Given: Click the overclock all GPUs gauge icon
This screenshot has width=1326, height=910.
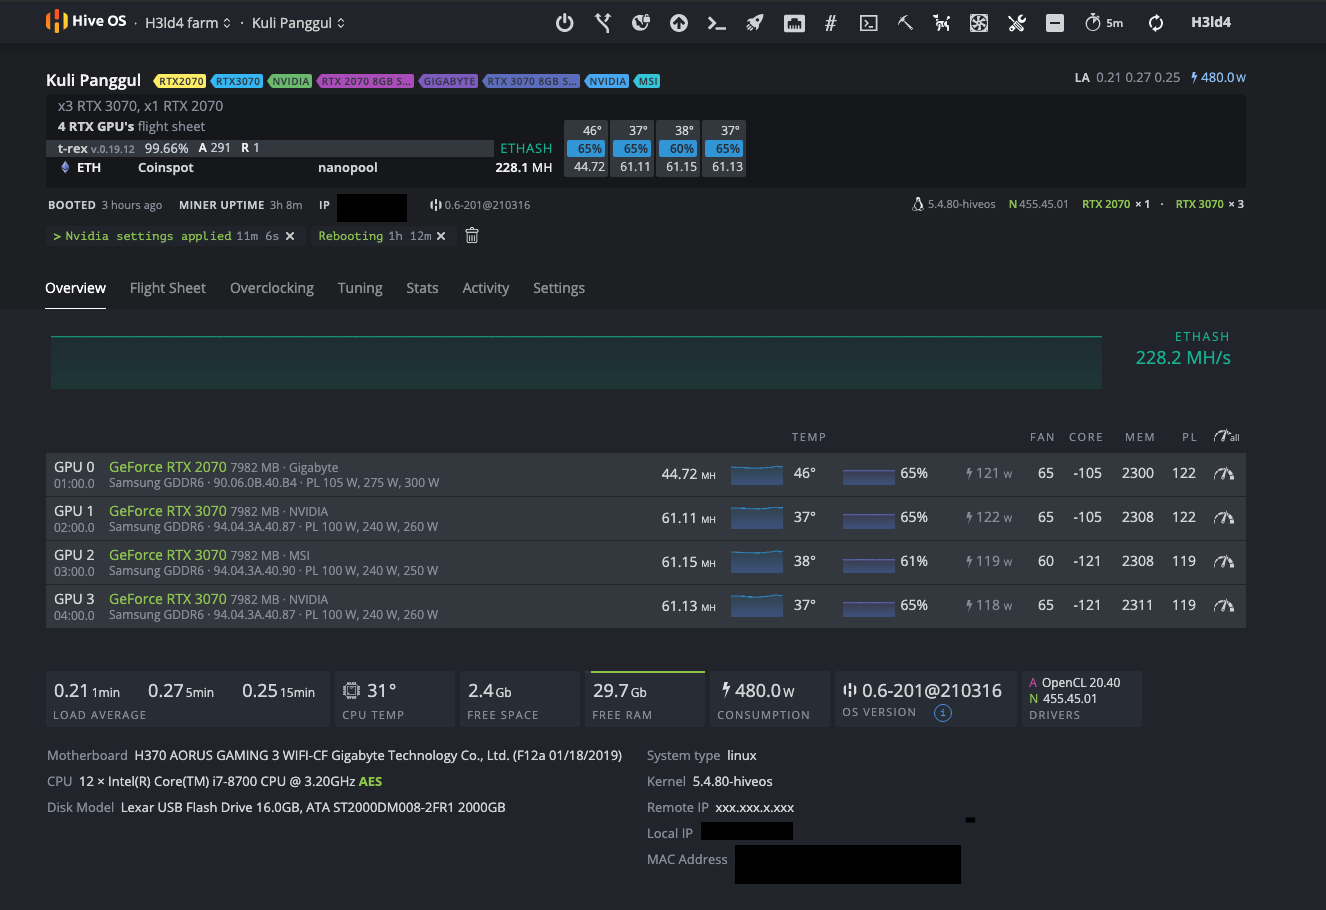Looking at the screenshot, I should tap(1226, 436).
